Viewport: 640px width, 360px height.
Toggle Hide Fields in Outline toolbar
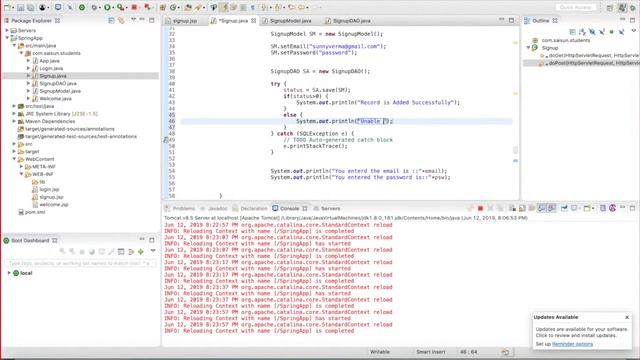[592, 31]
